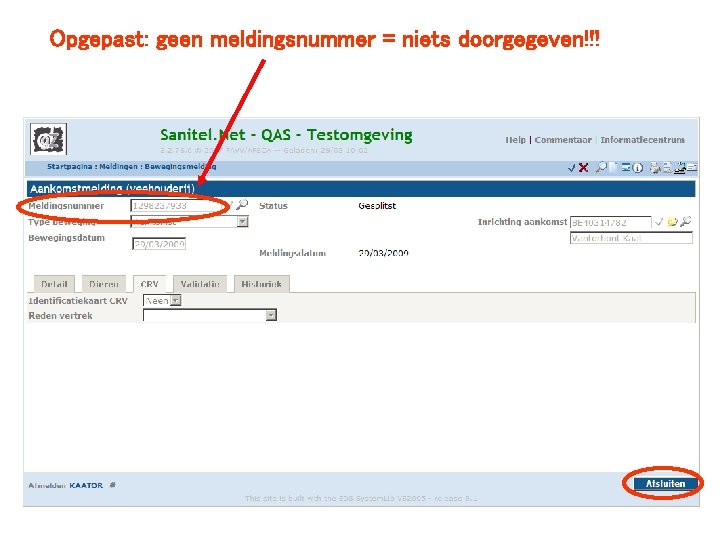
Task: Click the KAATOR afmelden link
Action: (86, 485)
